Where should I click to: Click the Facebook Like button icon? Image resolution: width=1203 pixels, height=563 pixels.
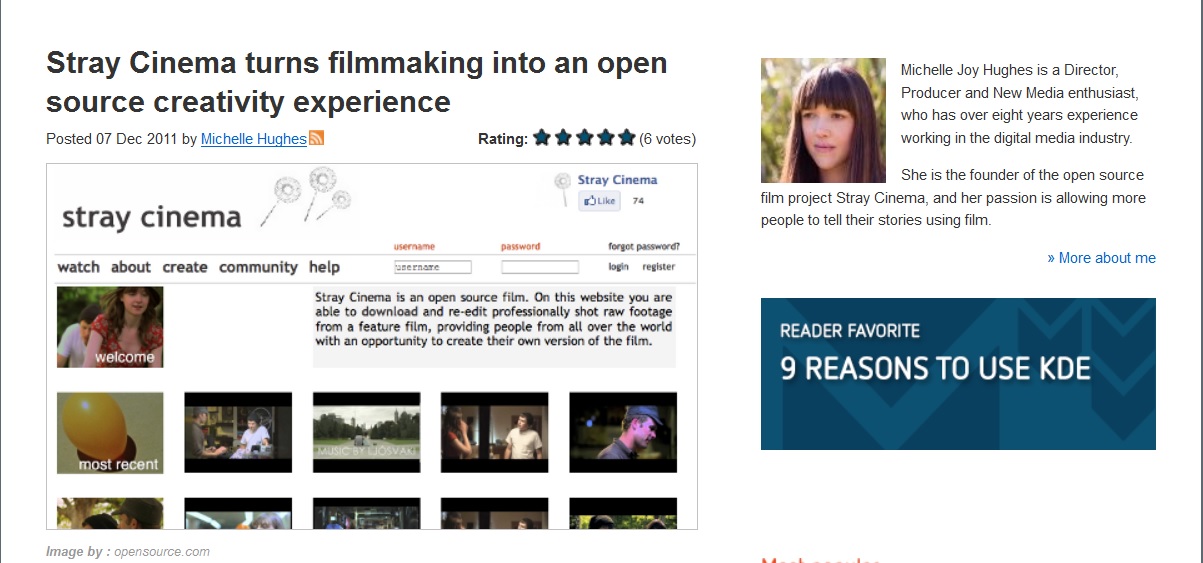[x=599, y=201]
